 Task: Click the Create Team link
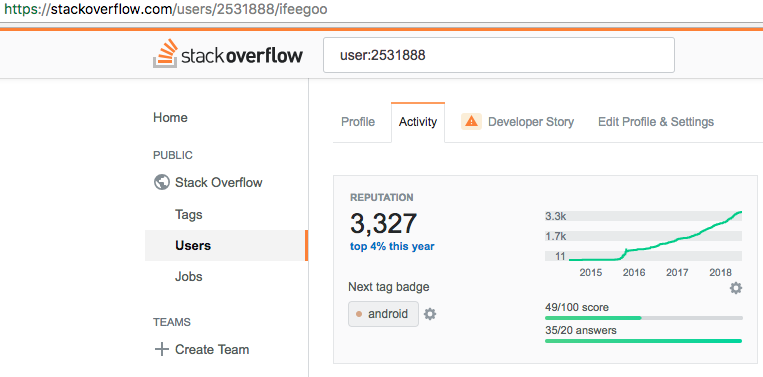[x=212, y=349]
